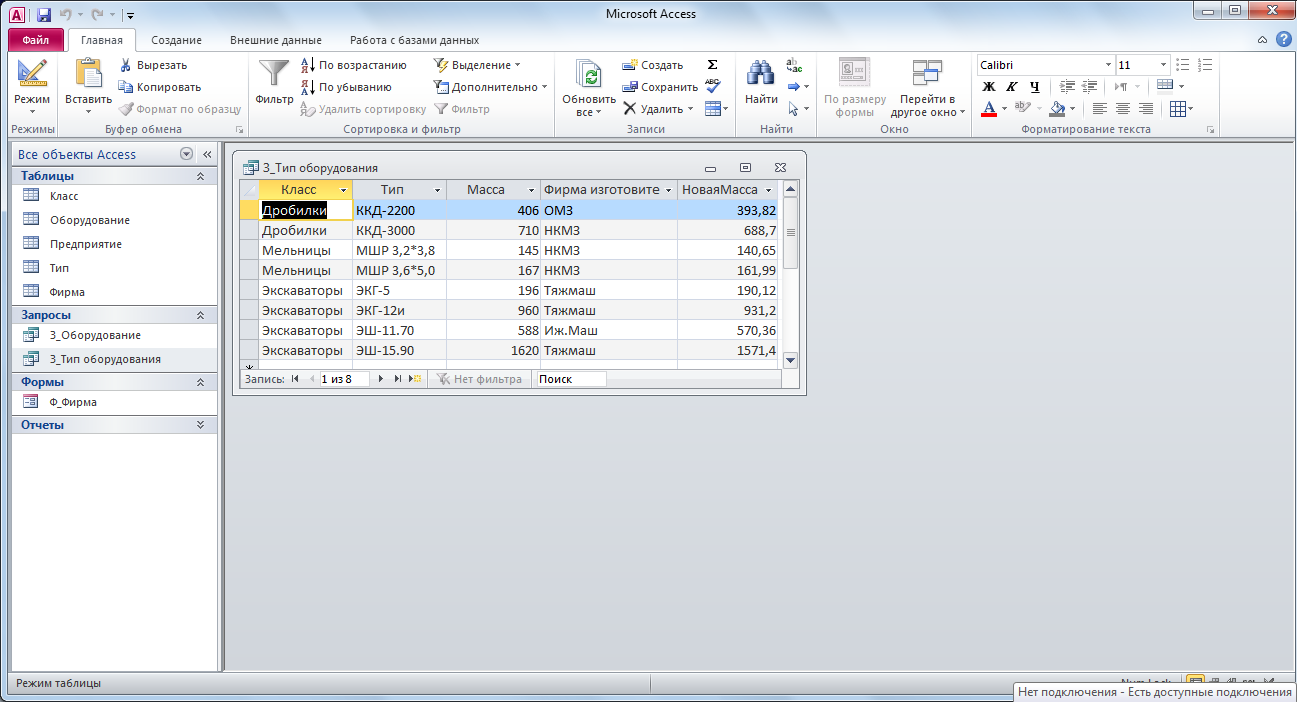Screen dimensions: 1297x702
Task: Switch to the Создание ribbon tab
Action: pyautogui.click(x=176, y=40)
